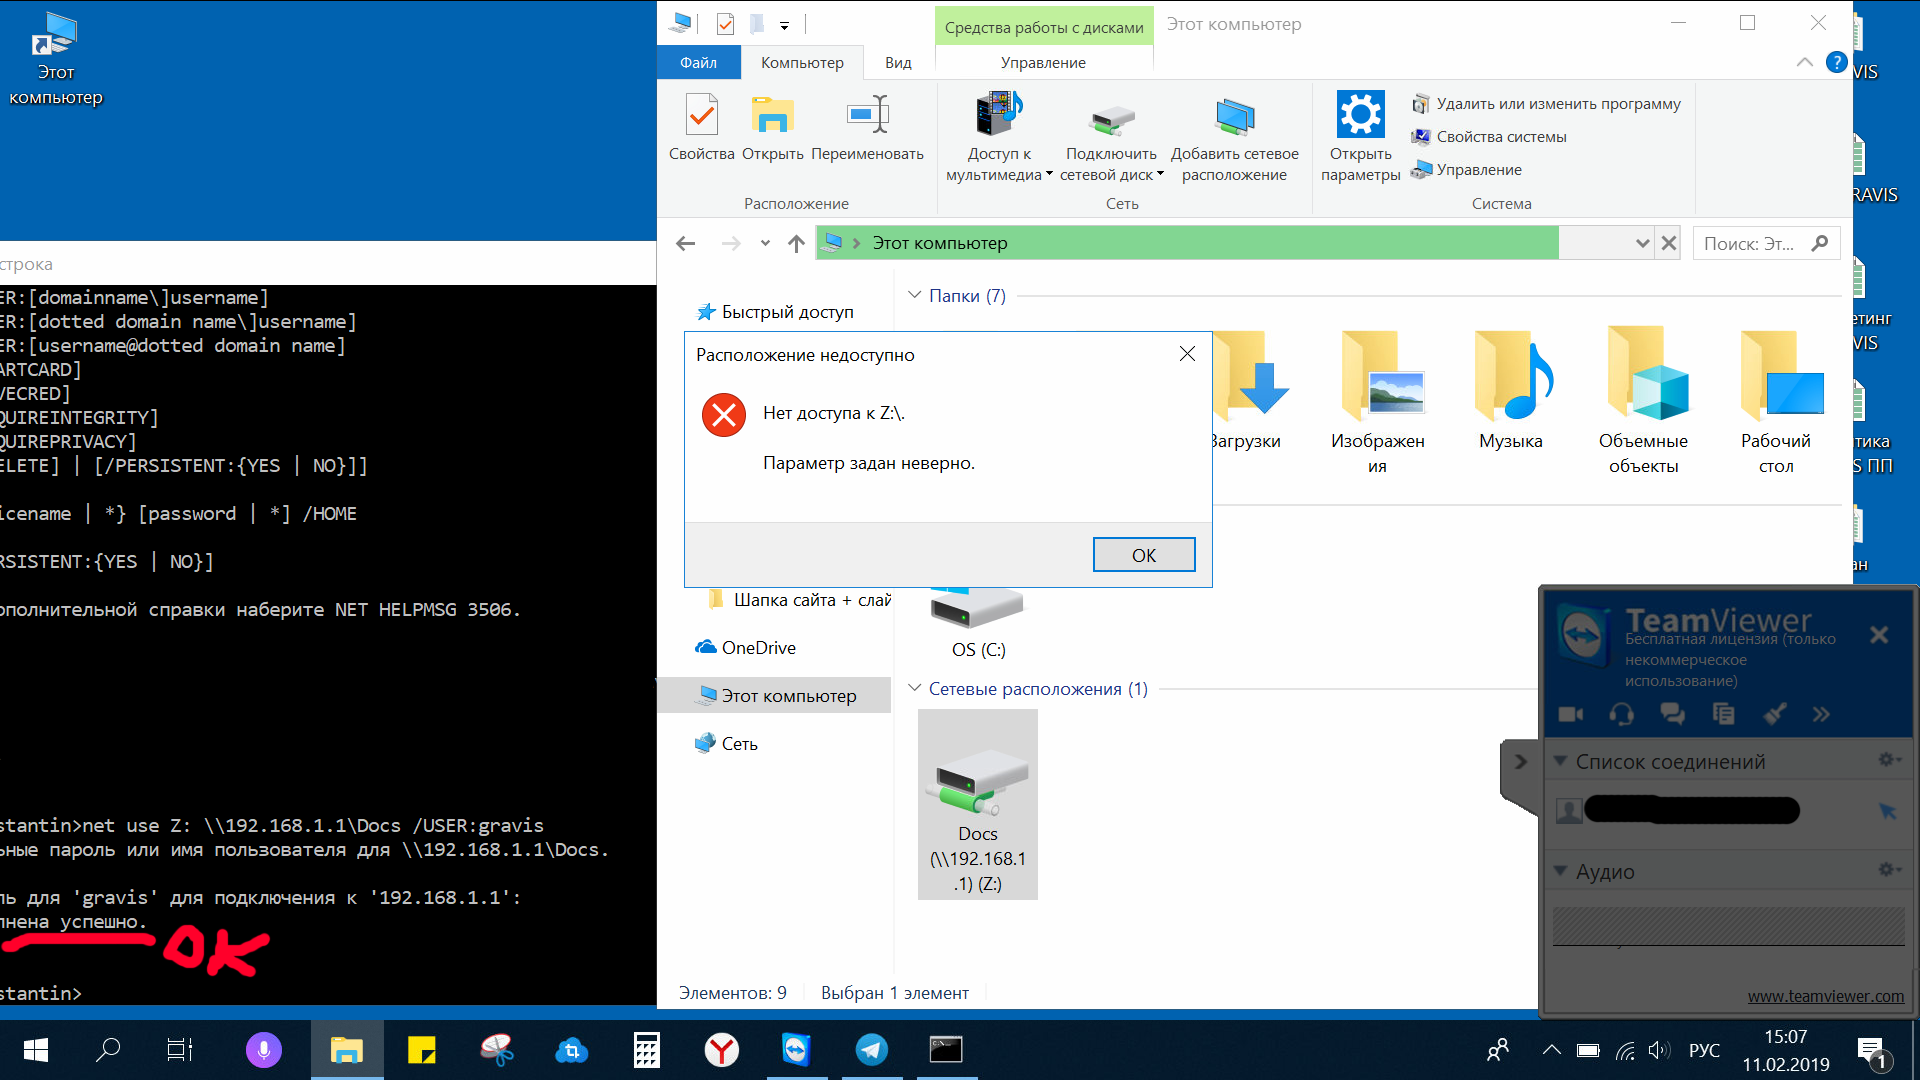1920x1080 pixels.
Task: Select Сеть in the navigation pane
Action: [x=739, y=744]
